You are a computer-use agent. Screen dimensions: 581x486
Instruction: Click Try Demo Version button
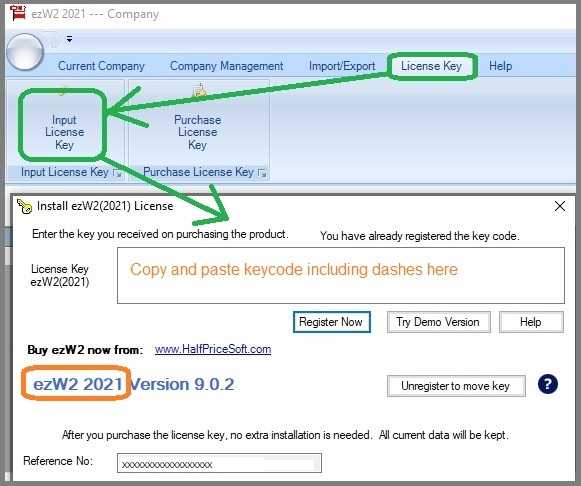[439, 322]
